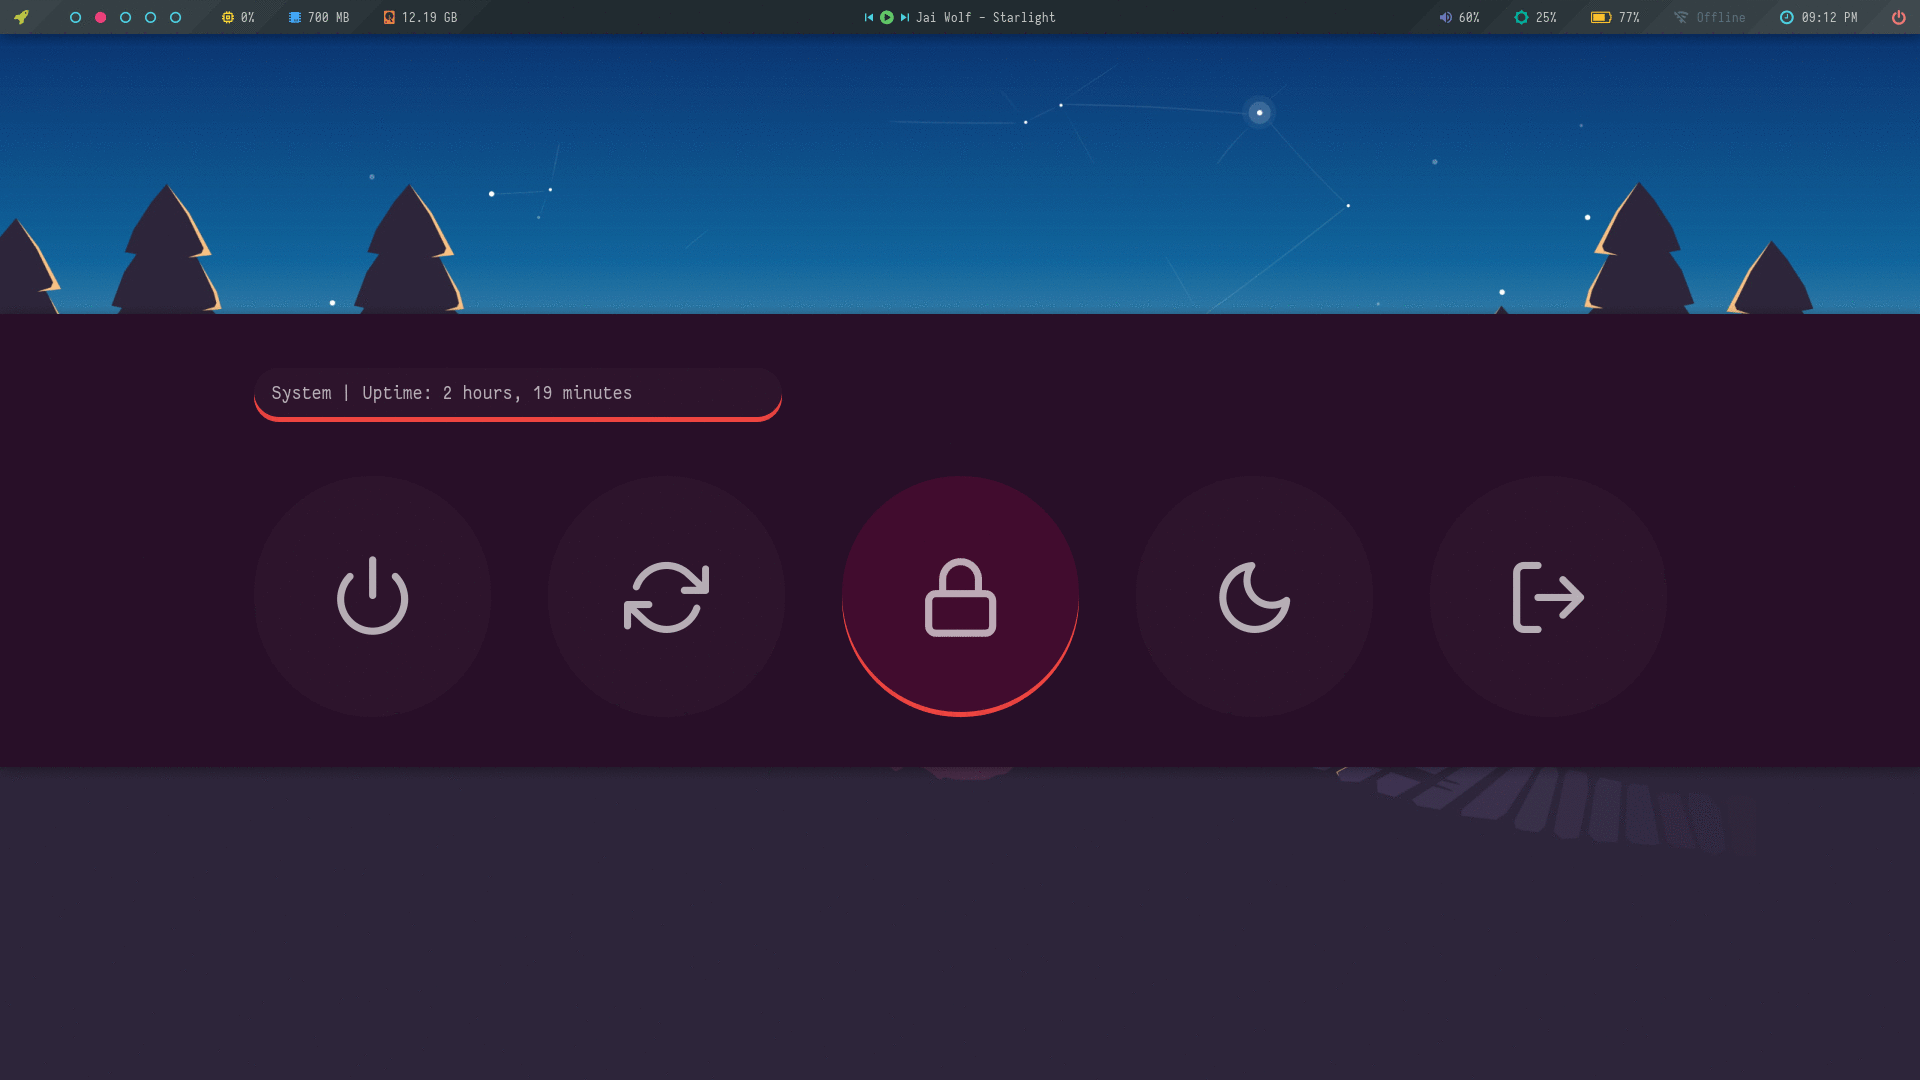Click the Reboot circular arrows icon
Image resolution: width=1920 pixels, height=1080 pixels.
(x=666, y=596)
